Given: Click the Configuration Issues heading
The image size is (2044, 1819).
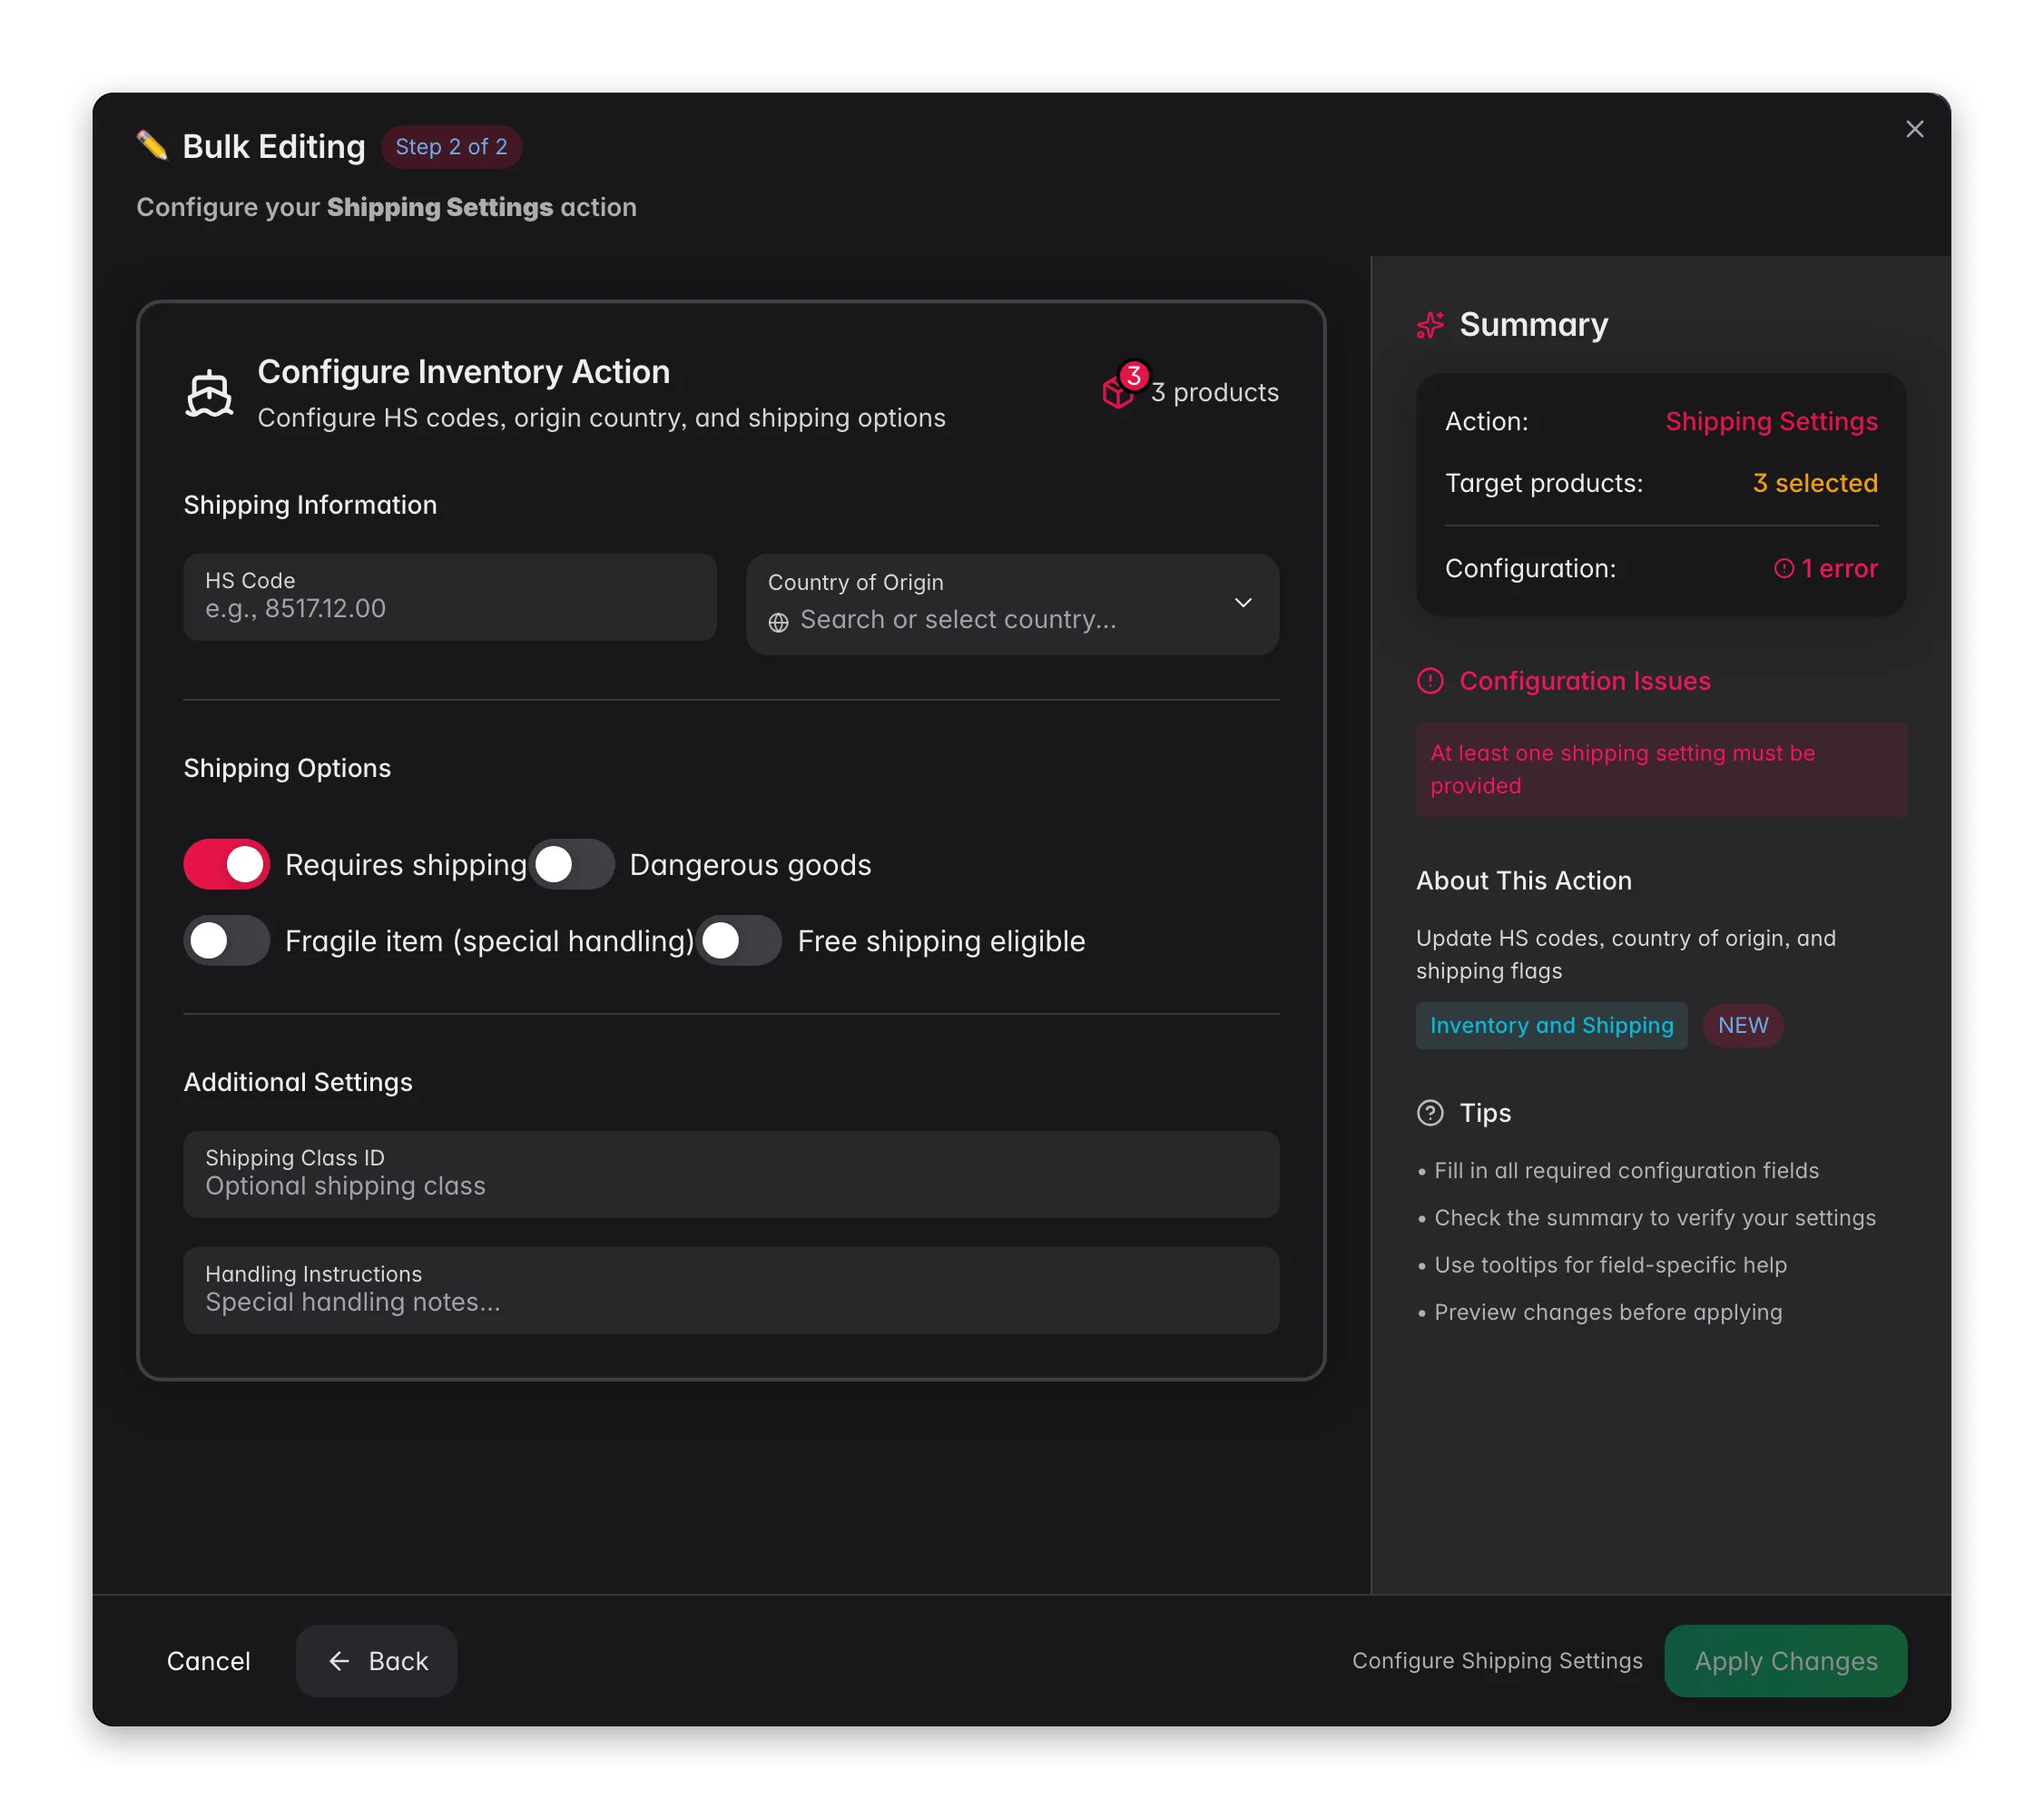Looking at the screenshot, I should point(1585,681).
